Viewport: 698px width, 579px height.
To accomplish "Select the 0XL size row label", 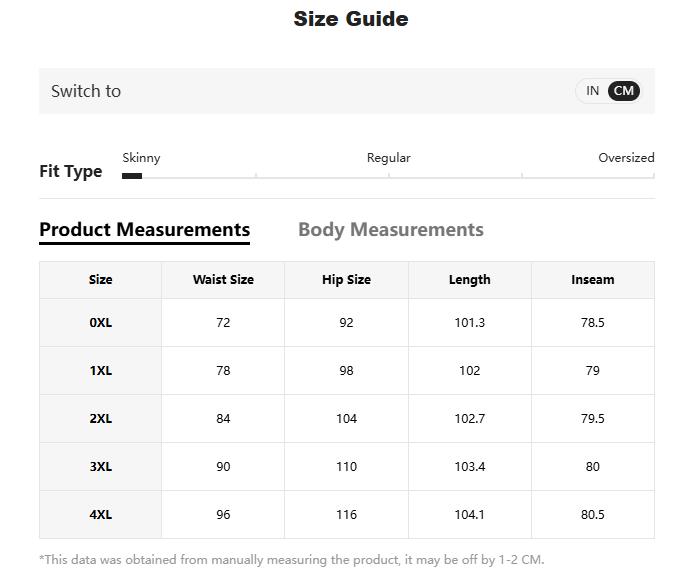I will coord(100,323).
